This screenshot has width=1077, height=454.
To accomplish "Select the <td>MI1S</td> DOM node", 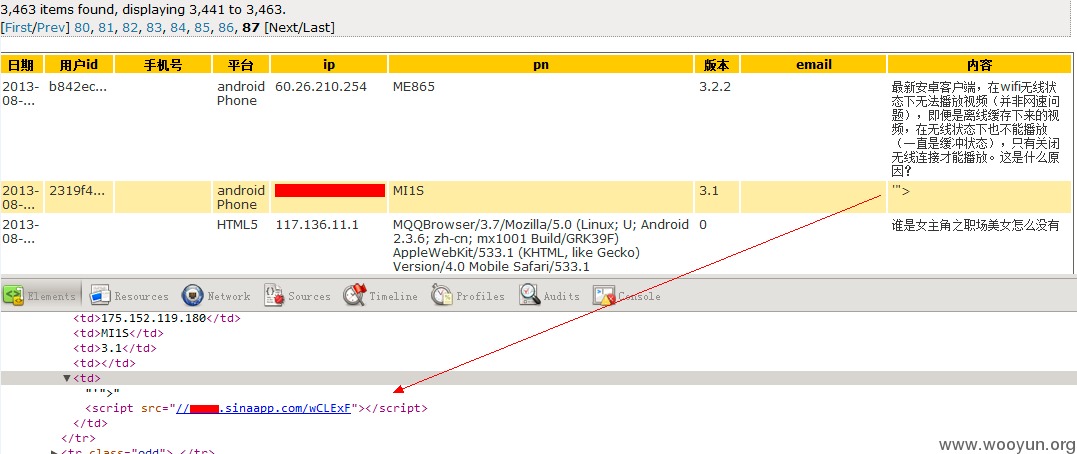I will pos(118,333).
